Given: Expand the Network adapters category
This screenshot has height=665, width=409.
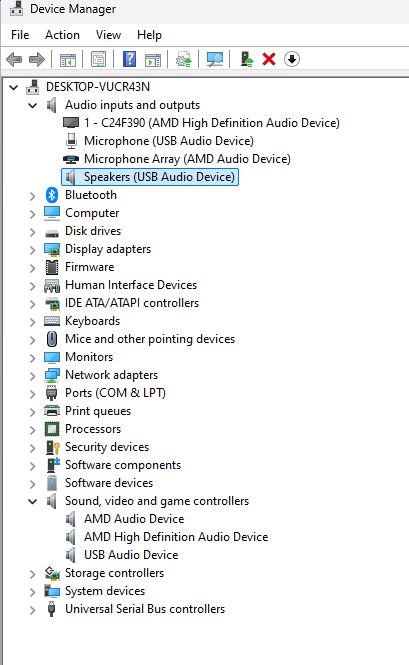Looking at the screenshot, I should pyautogui.click(x=33, y=376).
